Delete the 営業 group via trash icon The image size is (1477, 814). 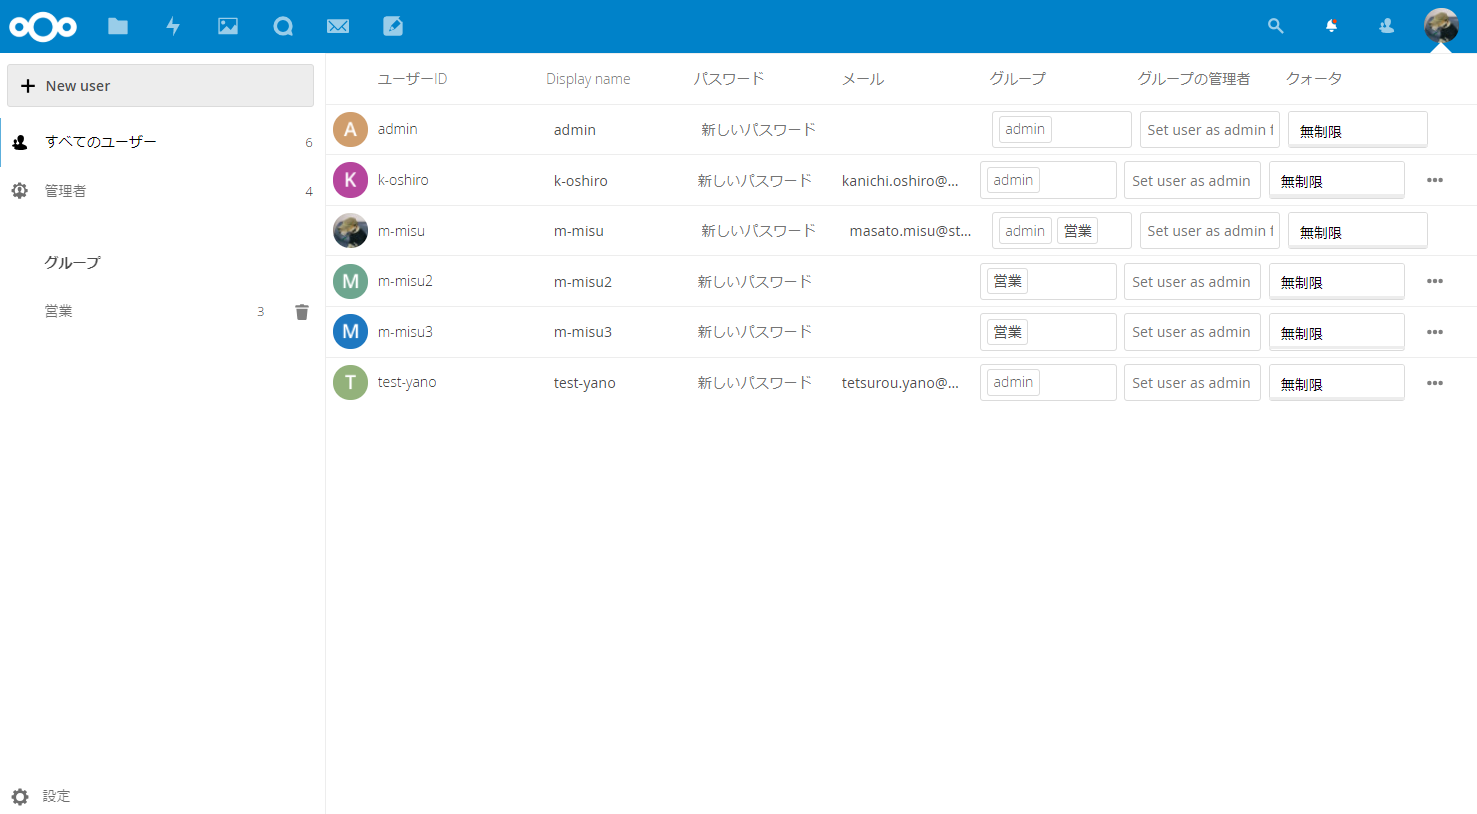tap(302, 312)
